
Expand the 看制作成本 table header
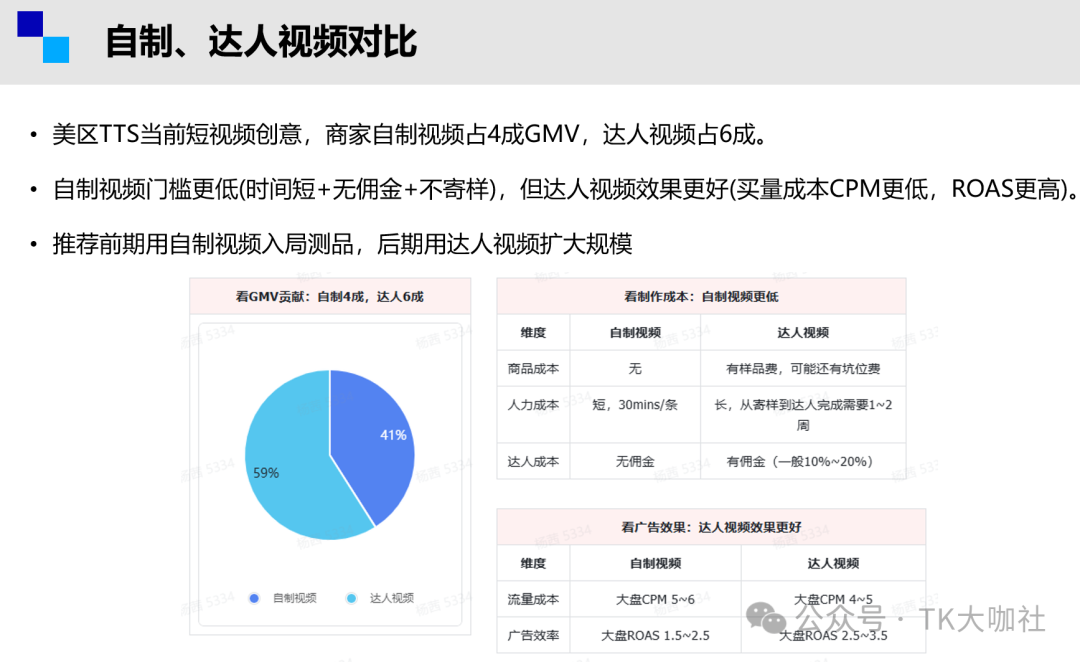(702, 296)
